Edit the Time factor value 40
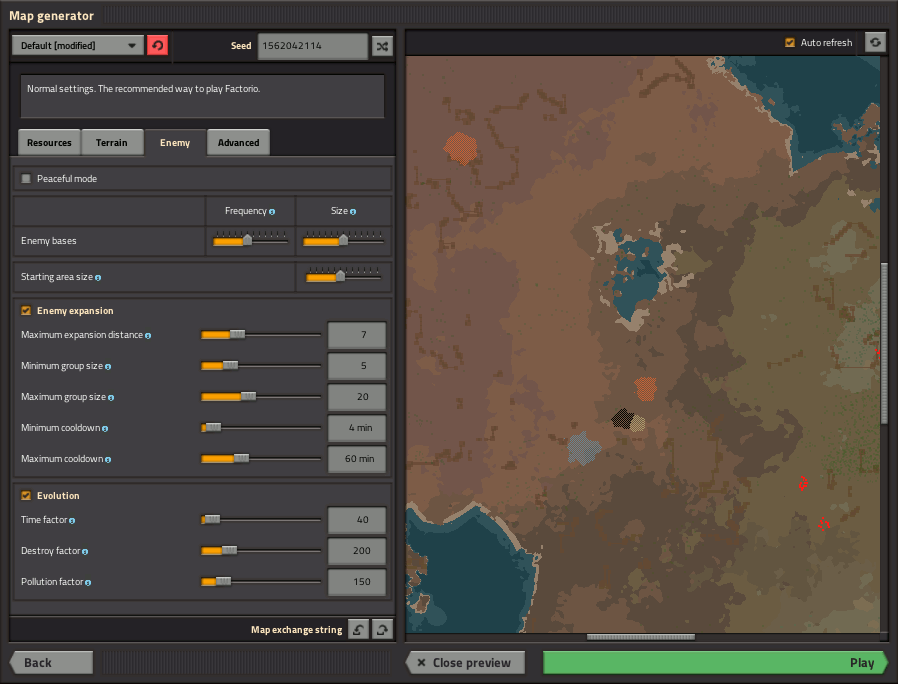The height and width of the screenshot is (684, 898). click(x=357, y=520)
